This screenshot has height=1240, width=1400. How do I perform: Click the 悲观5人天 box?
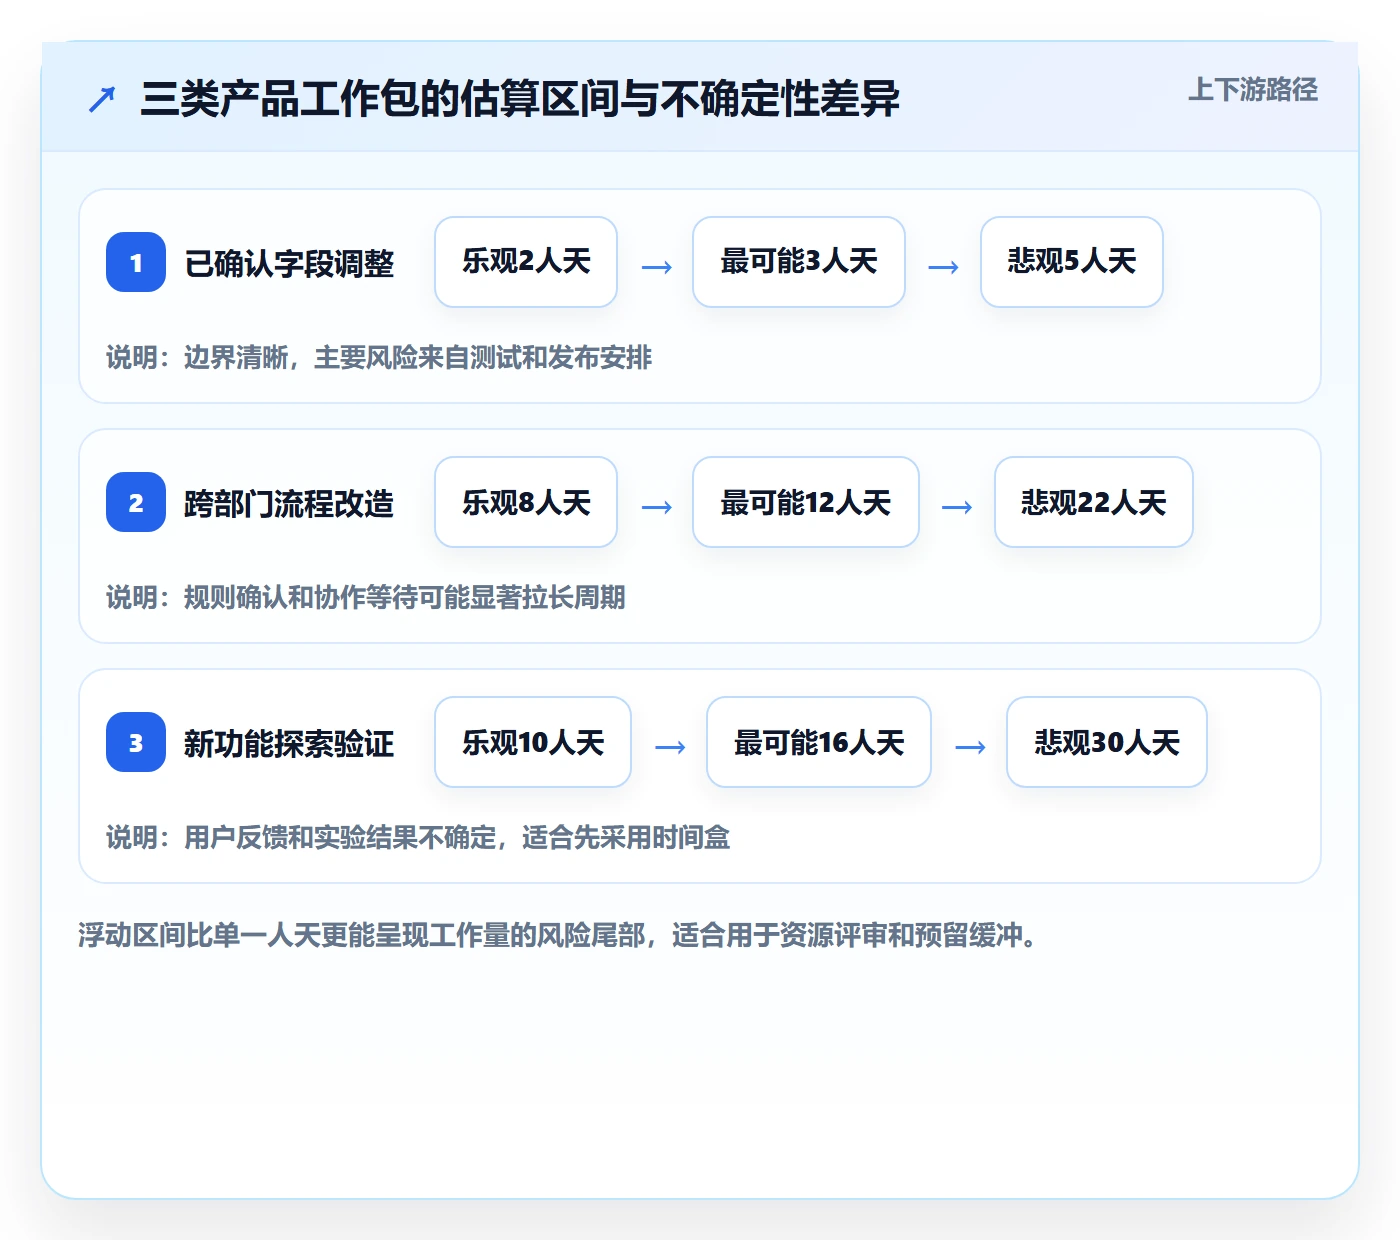point(1072,262)
